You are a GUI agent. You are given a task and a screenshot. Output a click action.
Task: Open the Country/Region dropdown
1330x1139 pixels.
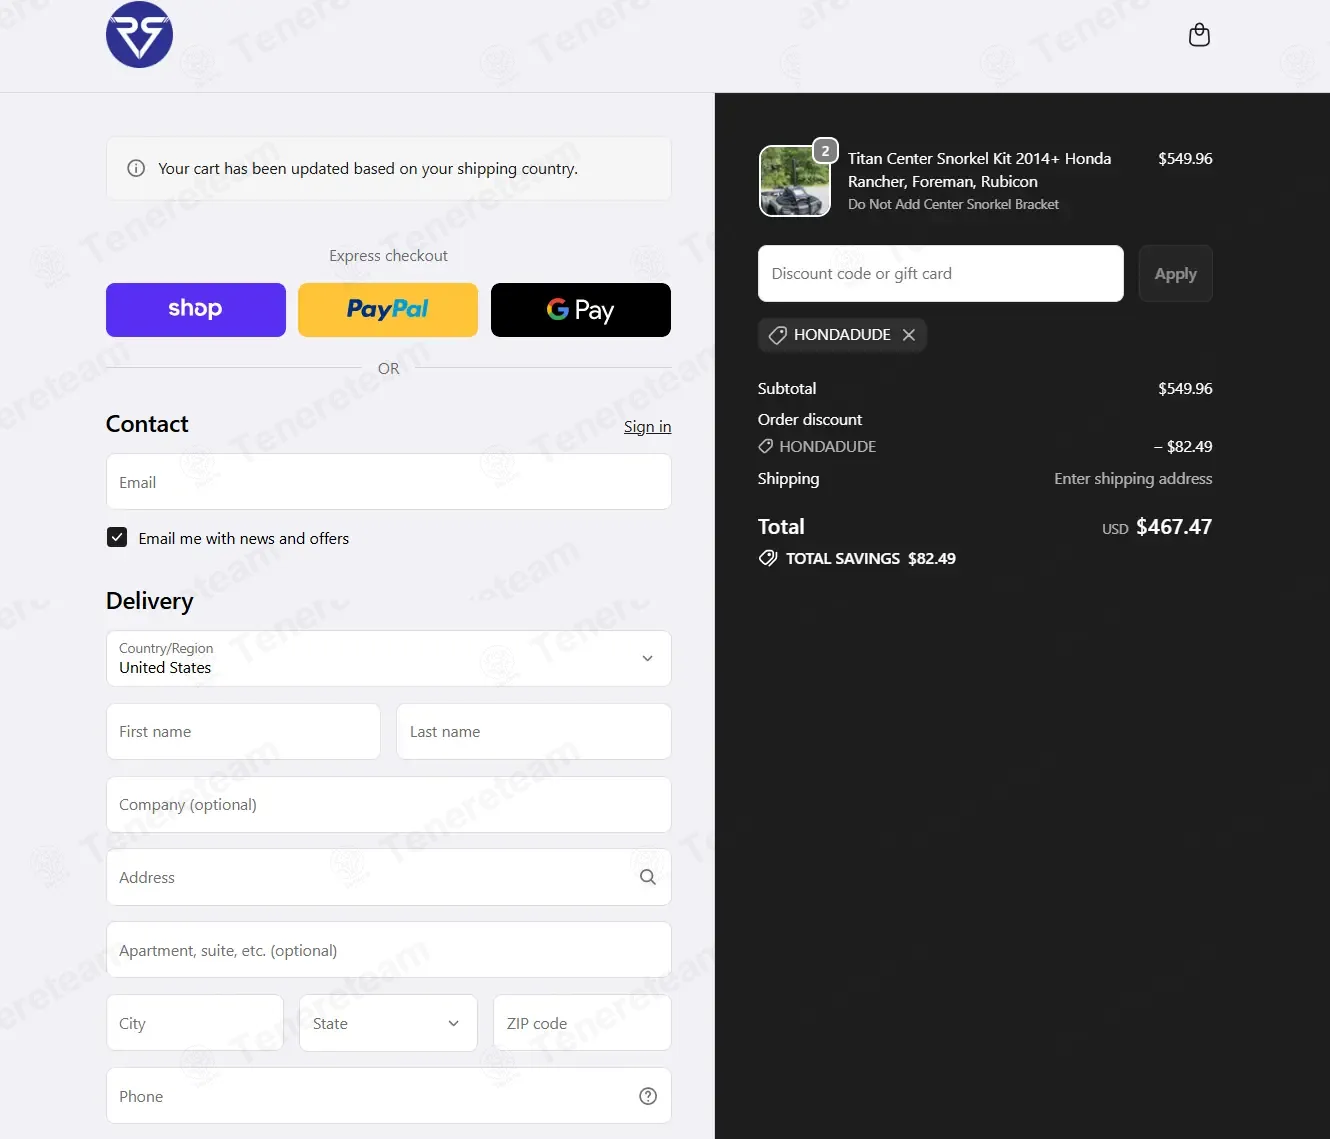388,658
